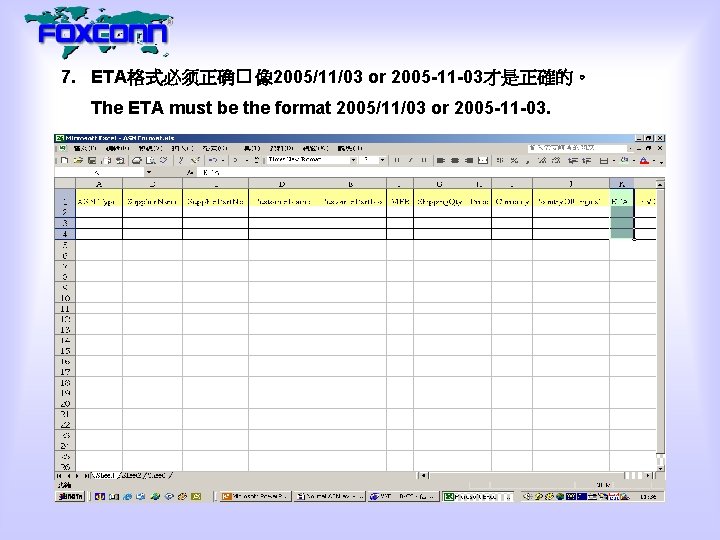Switch to Microsoft PowerPoint taskbar button
Image resolution: width=720 pixels, height=540 pixels.
click(x=255, y=496)
